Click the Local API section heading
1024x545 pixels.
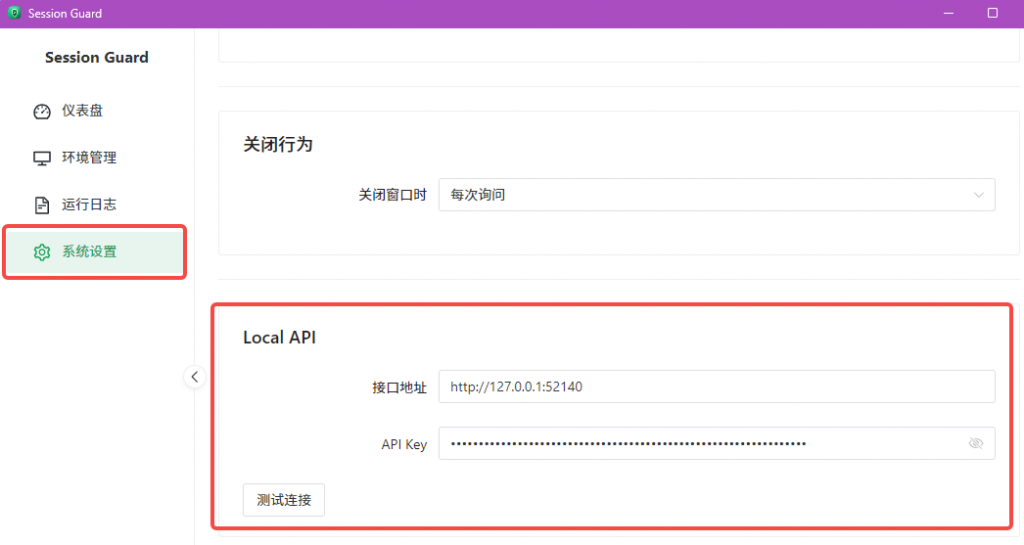tap(279, 338)
